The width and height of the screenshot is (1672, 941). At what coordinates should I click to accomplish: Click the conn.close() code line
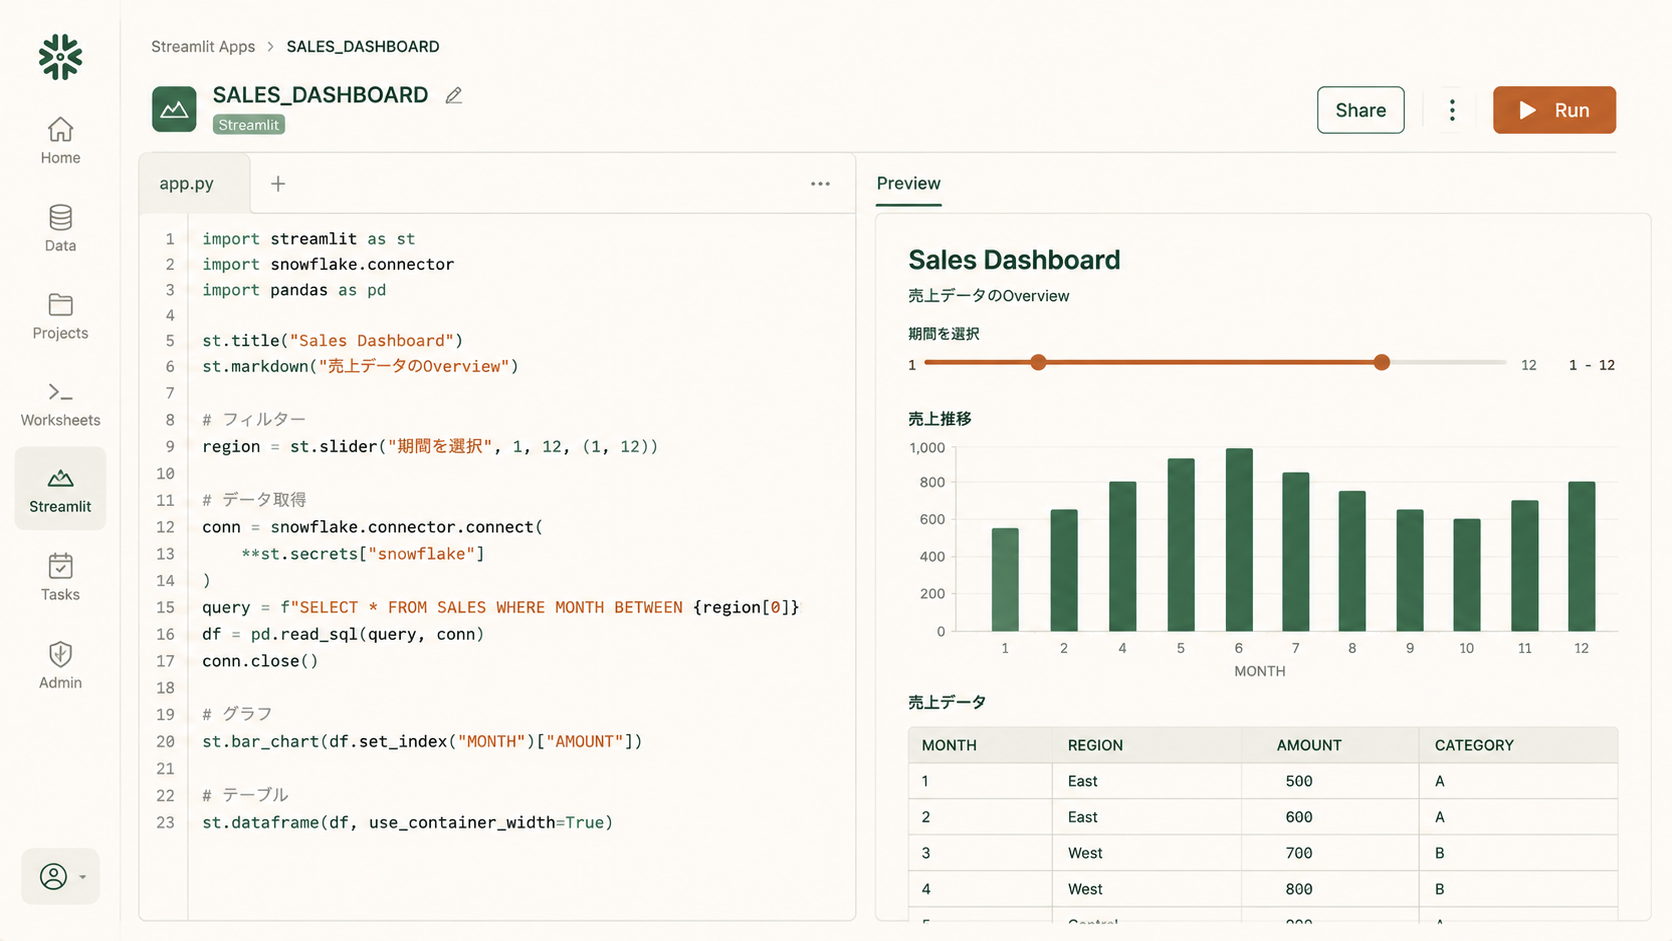pyautogui.click(x=260, y=661)
